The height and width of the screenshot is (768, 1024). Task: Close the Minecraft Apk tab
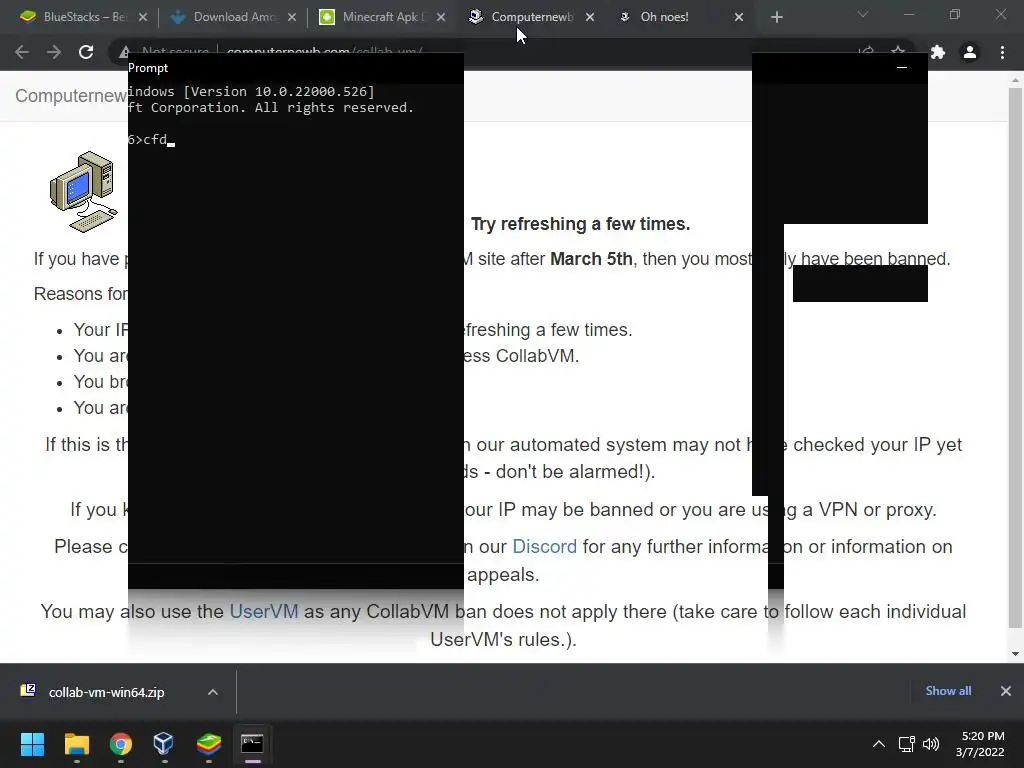[441, 18]
